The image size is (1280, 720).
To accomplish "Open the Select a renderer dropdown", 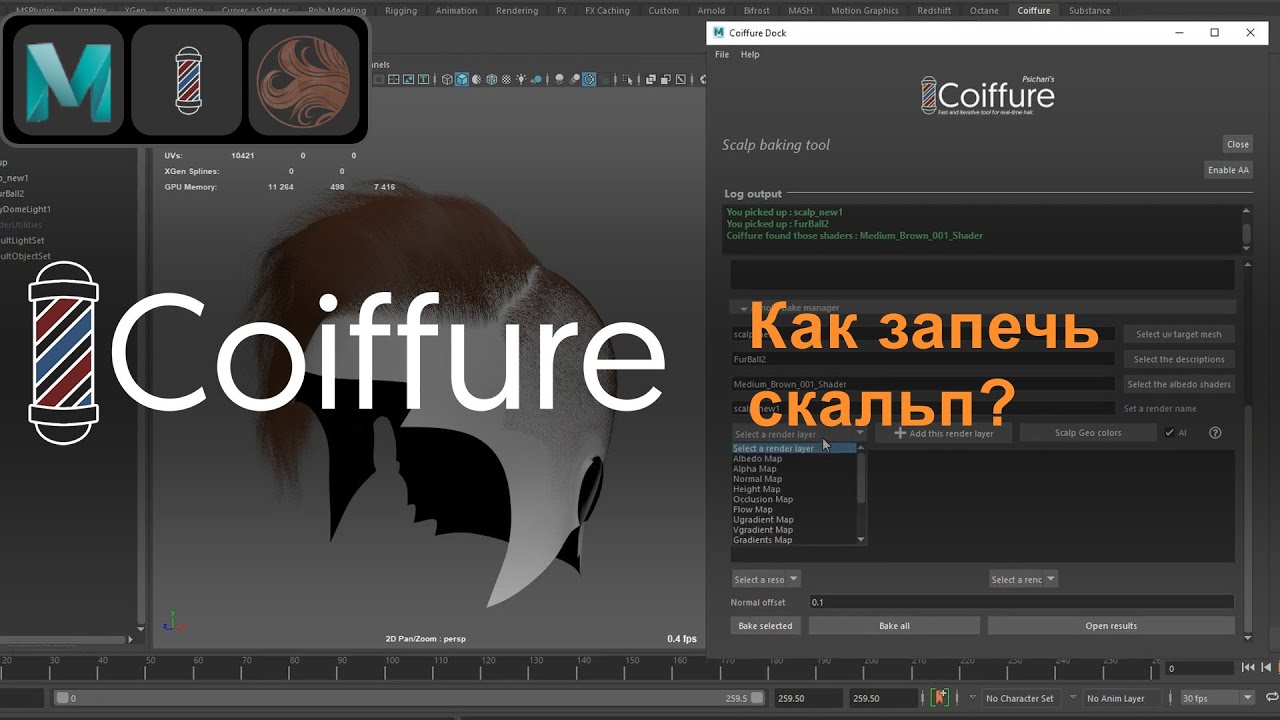I will pyautogui.click(x=1023, y=579).
